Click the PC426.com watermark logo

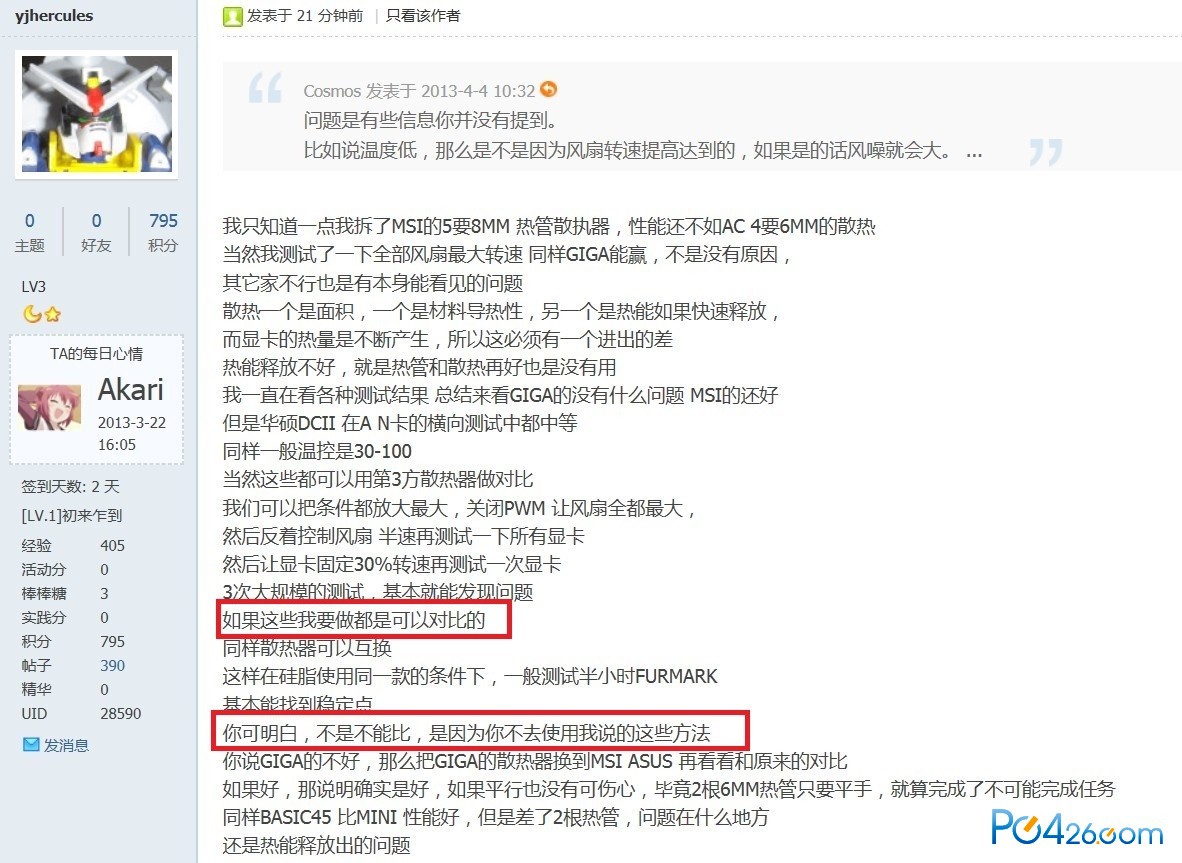click(x=1076, y=828)
